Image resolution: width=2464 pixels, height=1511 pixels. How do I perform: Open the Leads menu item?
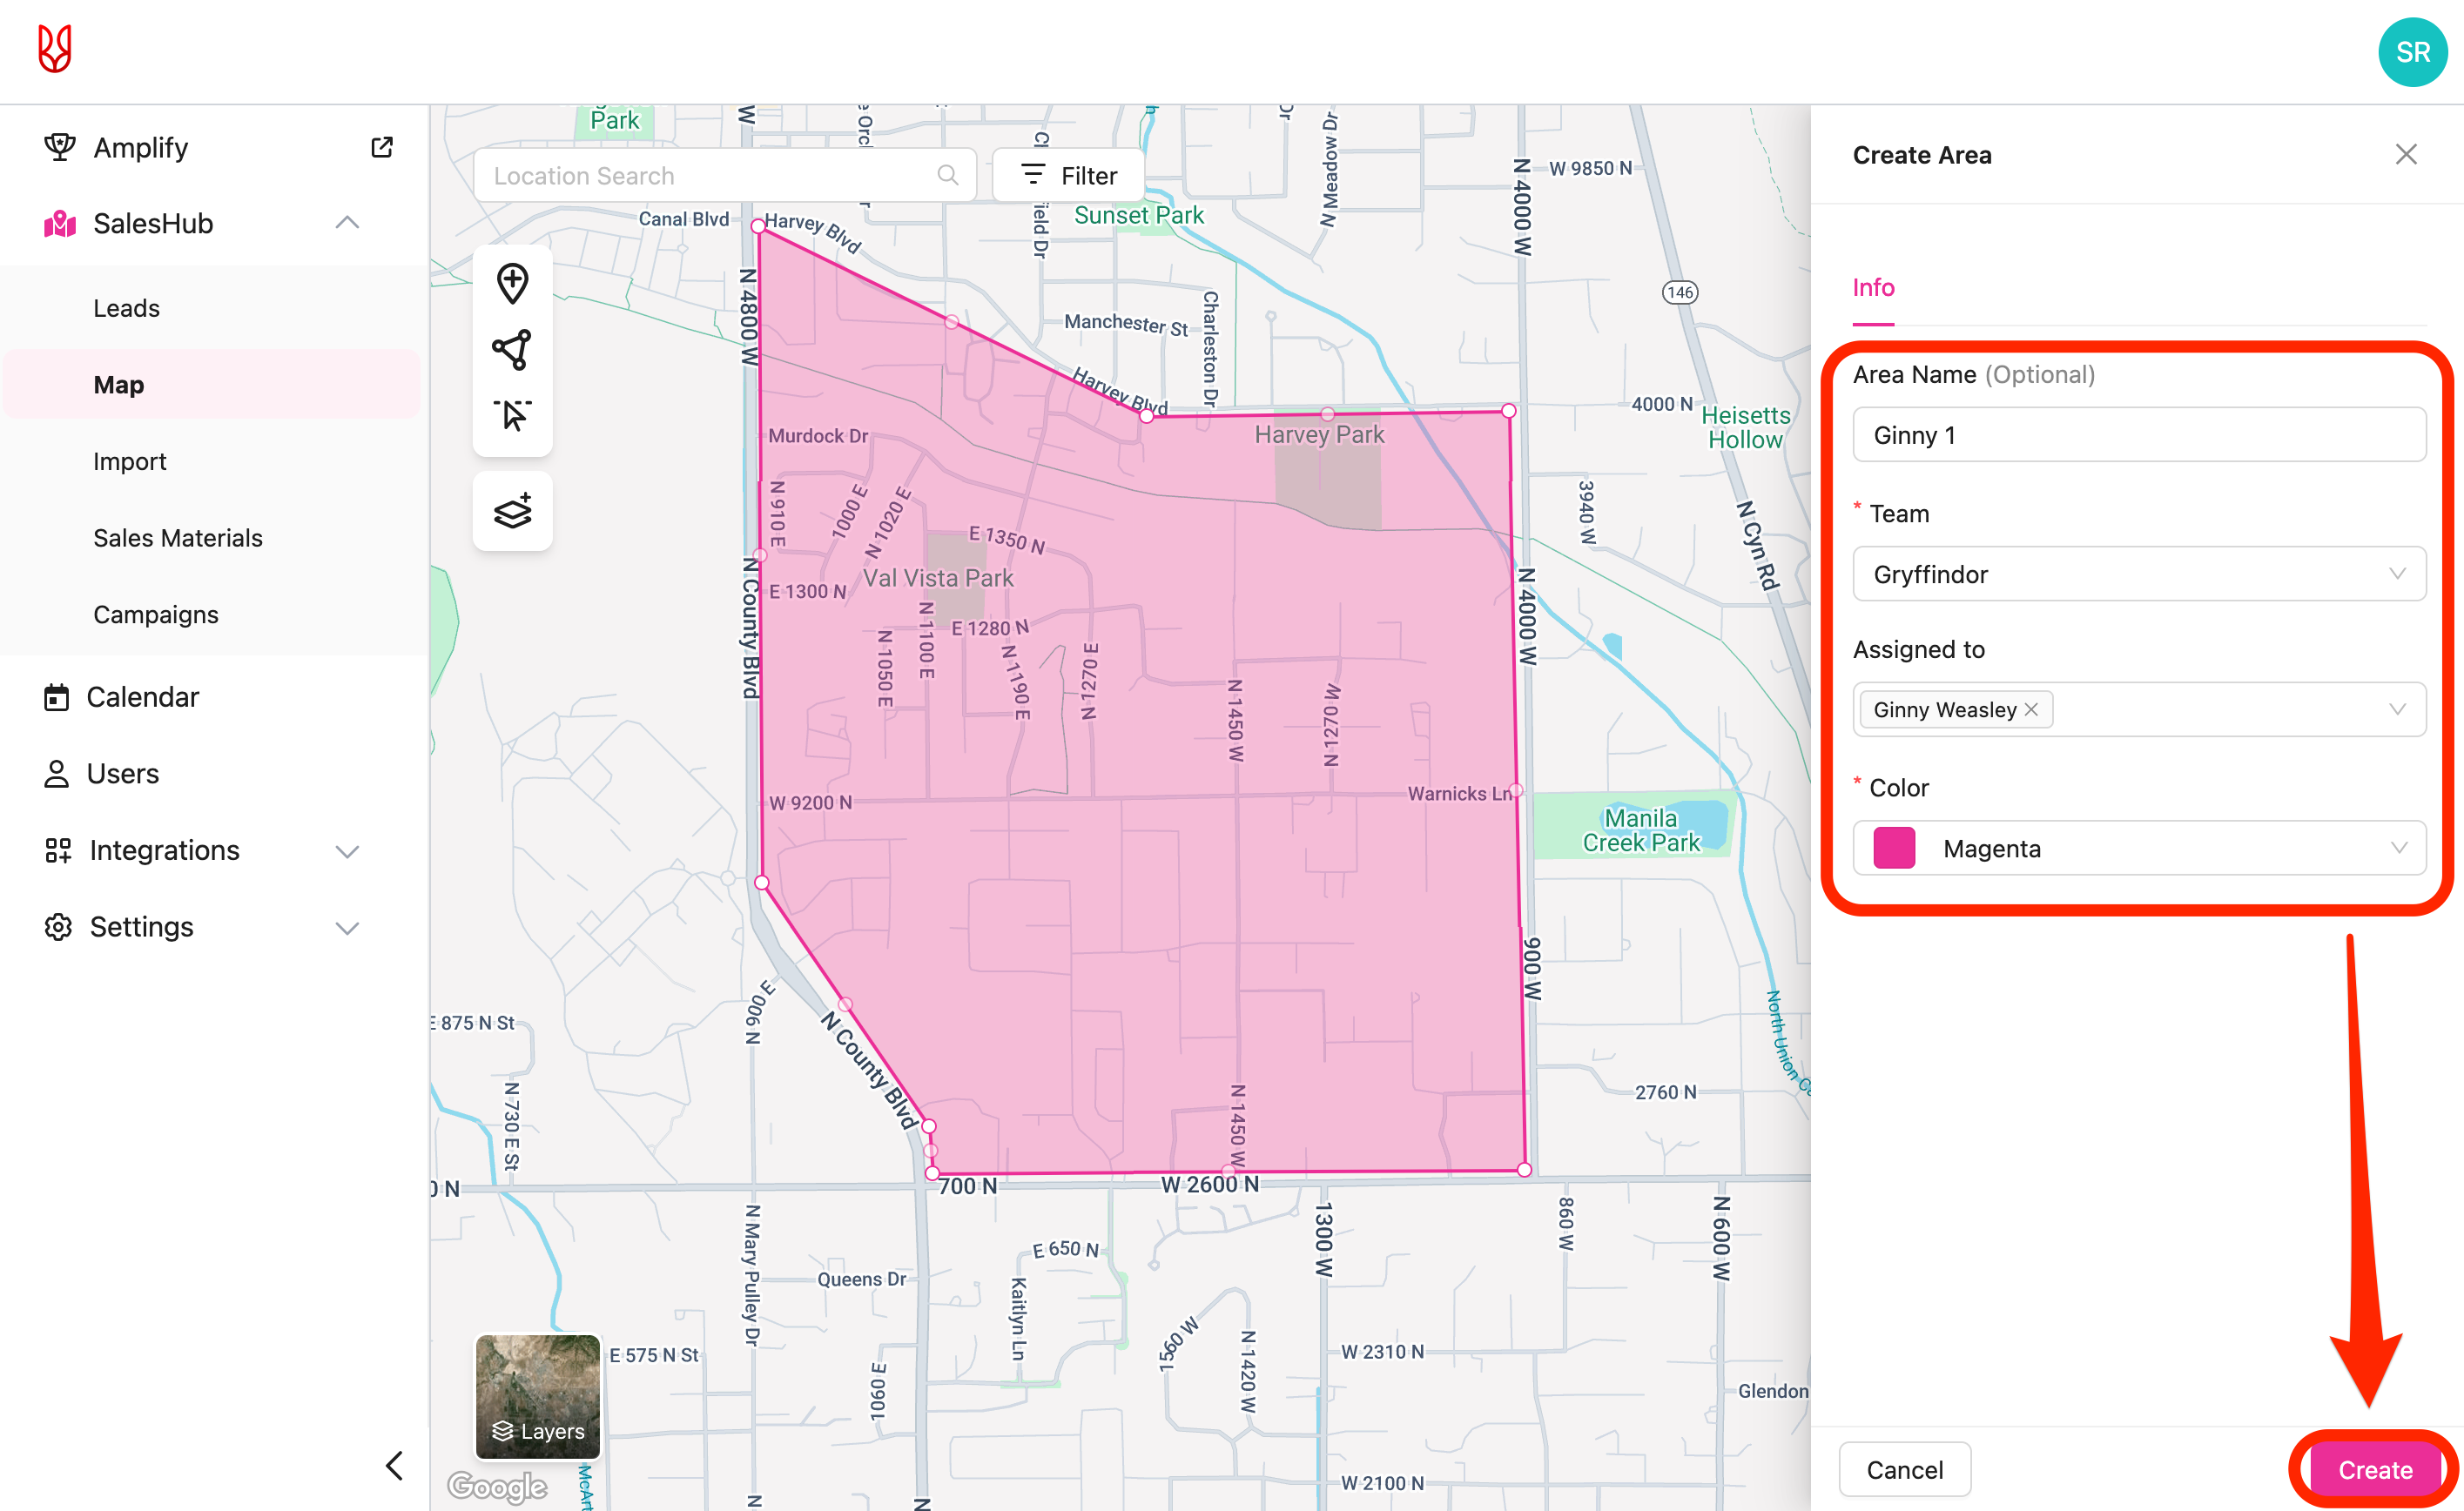[x=126, y=308]
